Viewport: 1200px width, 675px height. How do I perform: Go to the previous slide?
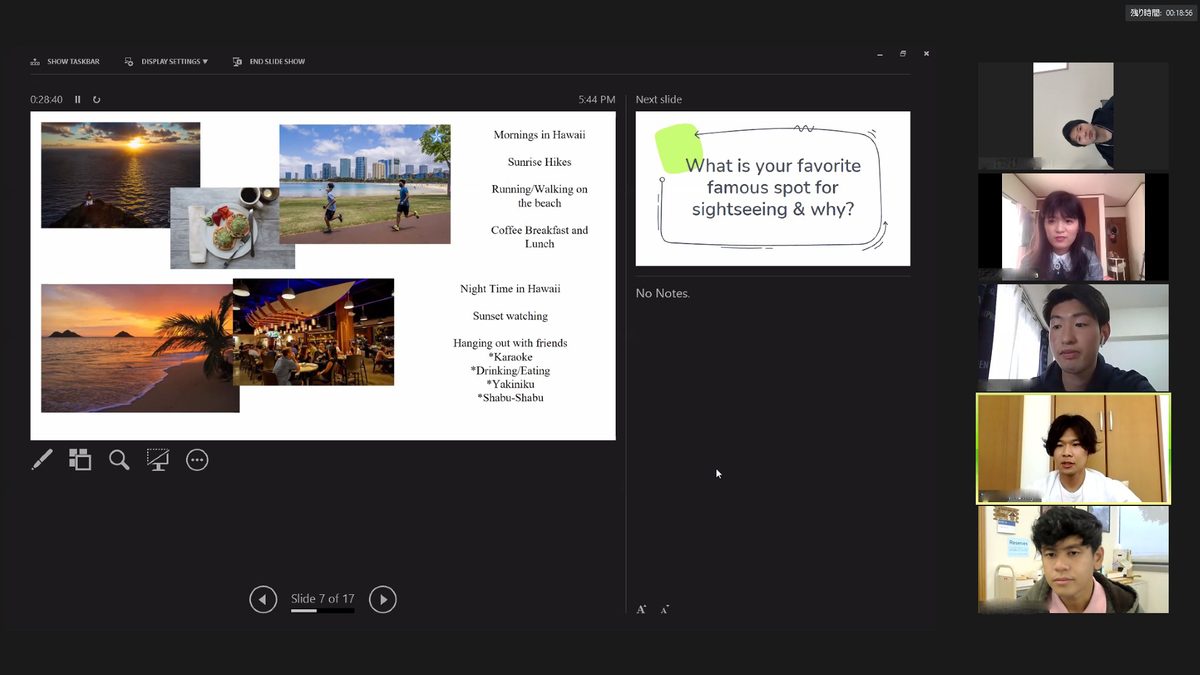point(263,599)
